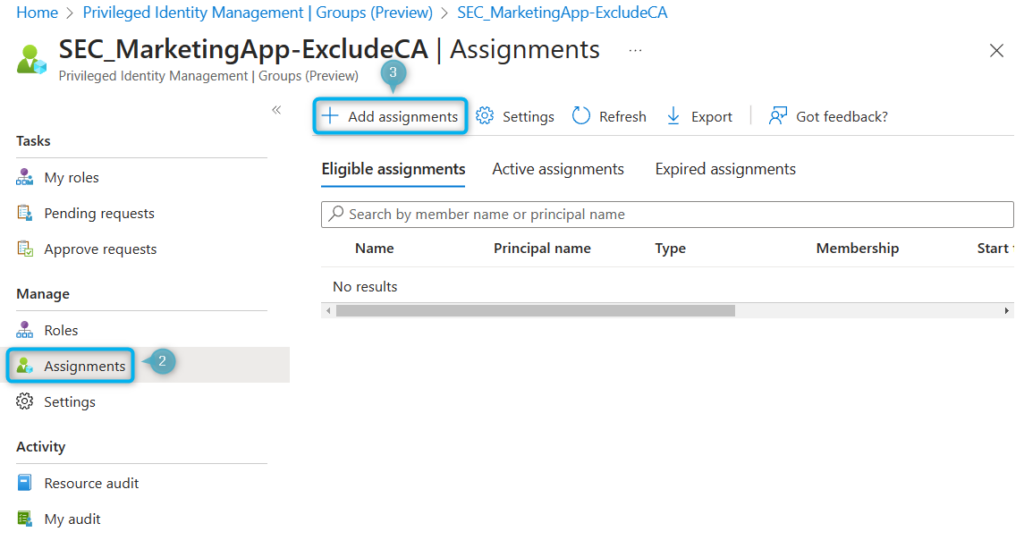The width and height of the screenshot is (1024, 557).
Task: Switch to Active assignments tab
Action: [x=558, y=169]
